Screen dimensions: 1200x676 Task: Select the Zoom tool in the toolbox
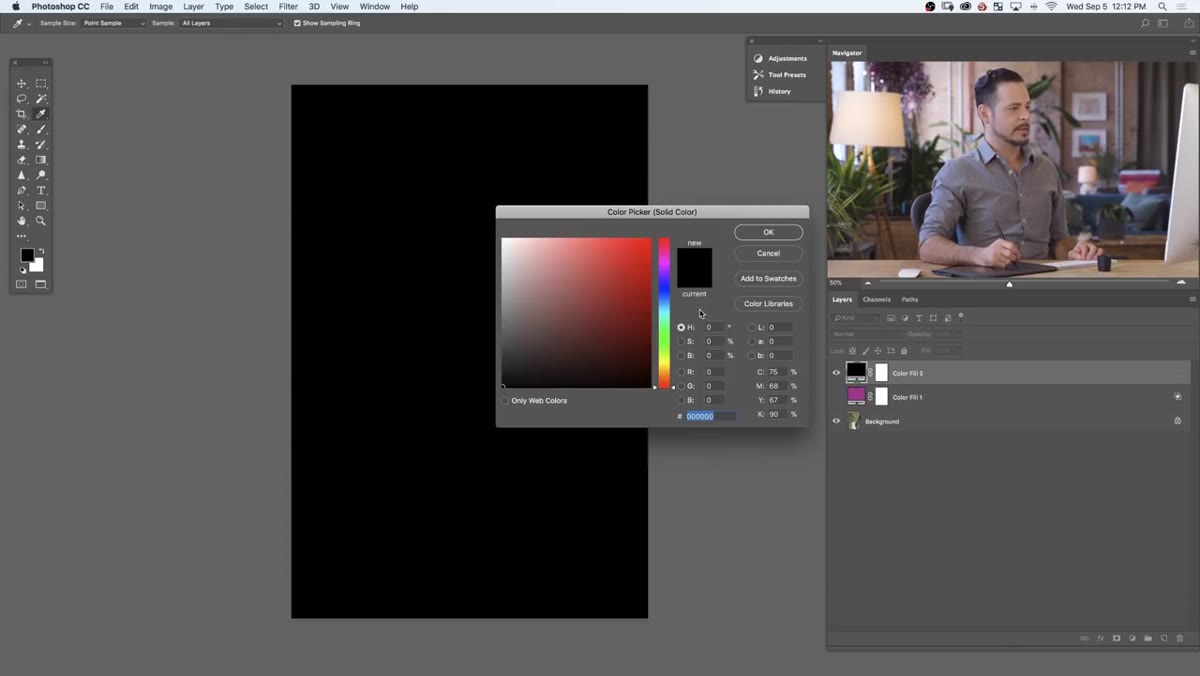point(41,221)
